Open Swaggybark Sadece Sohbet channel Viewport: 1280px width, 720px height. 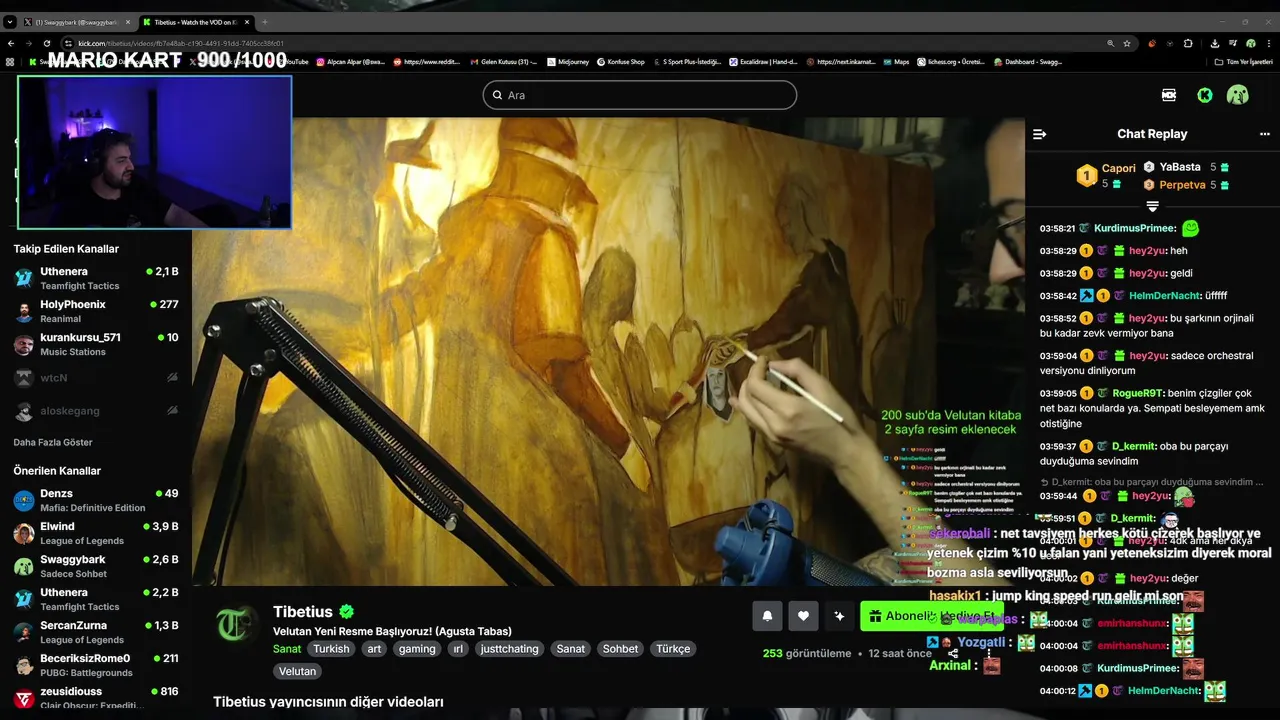96,566
